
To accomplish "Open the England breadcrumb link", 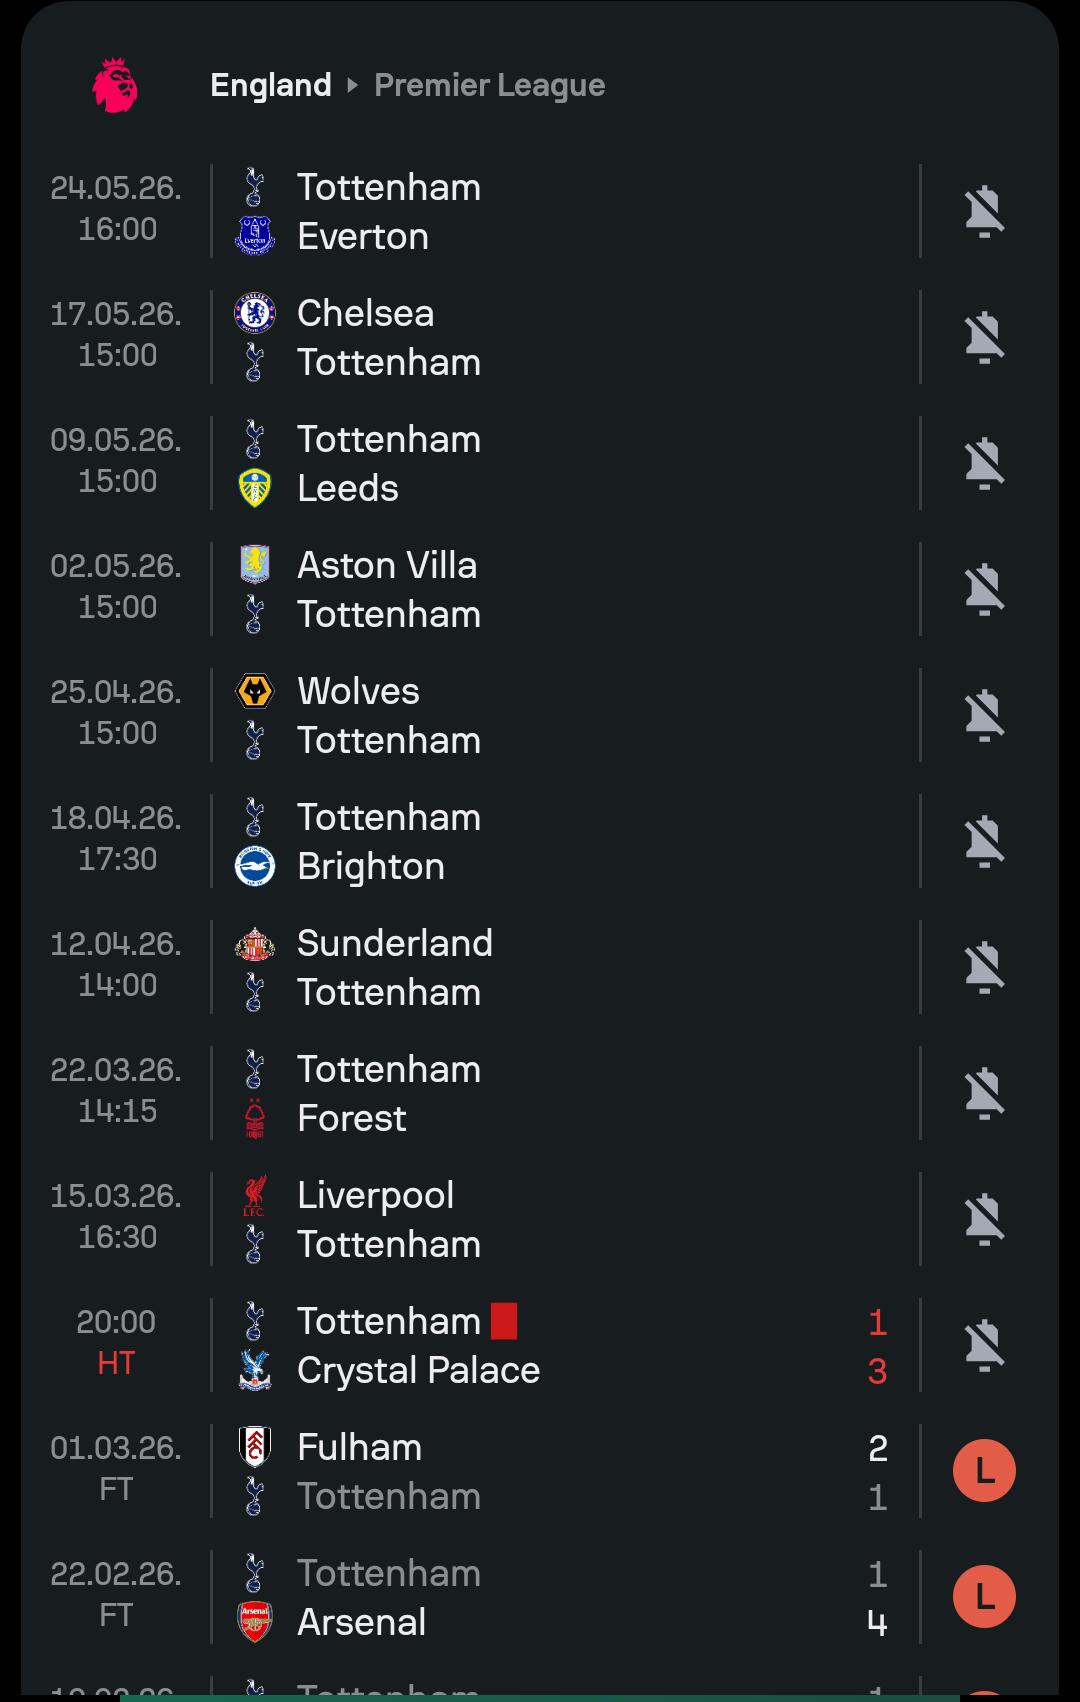I will [271, 85].
